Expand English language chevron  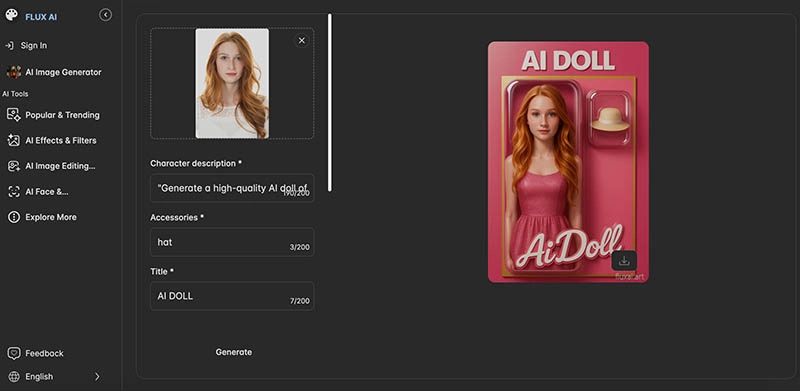pyautogui.click(x=97, y=377)
